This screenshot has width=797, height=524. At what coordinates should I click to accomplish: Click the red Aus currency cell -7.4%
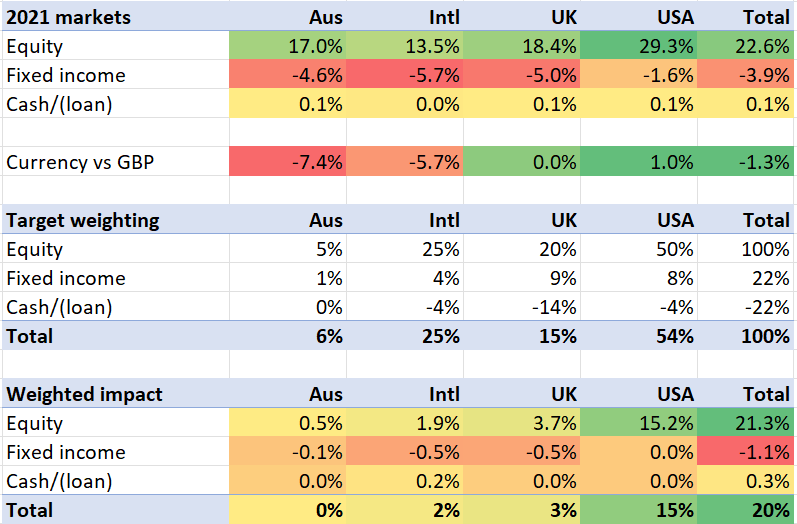click(288, 162)
